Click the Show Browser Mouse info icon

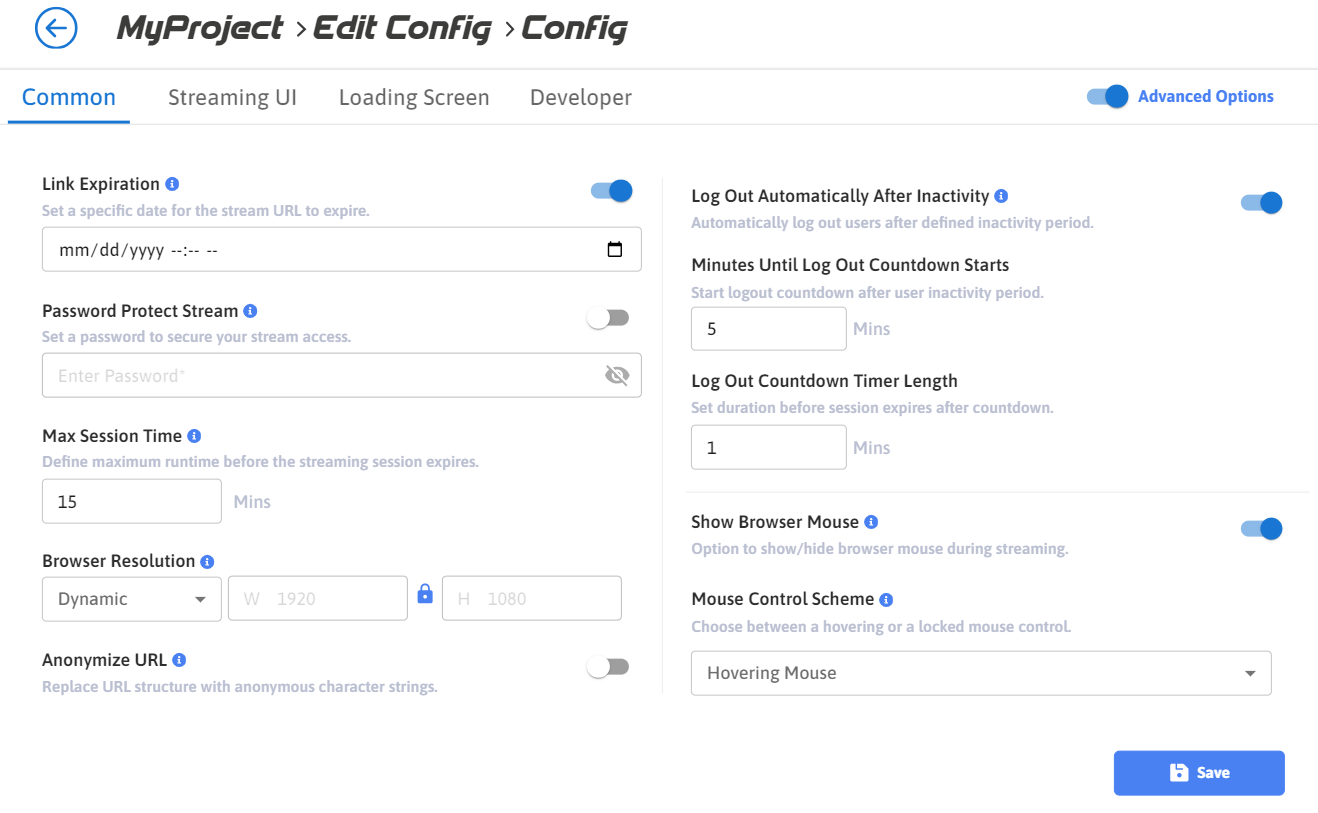click(x=871, y=522)
